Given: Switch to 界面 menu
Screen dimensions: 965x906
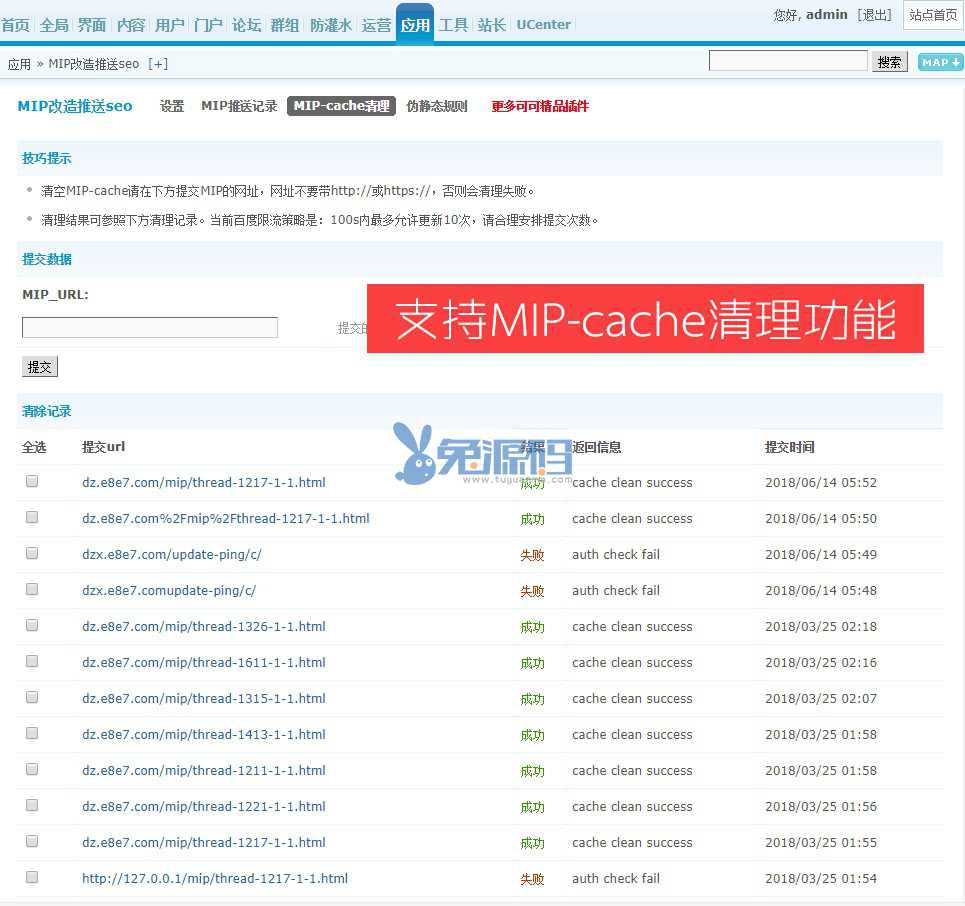Looking at the screenshot, I should (x=92, y=25).
